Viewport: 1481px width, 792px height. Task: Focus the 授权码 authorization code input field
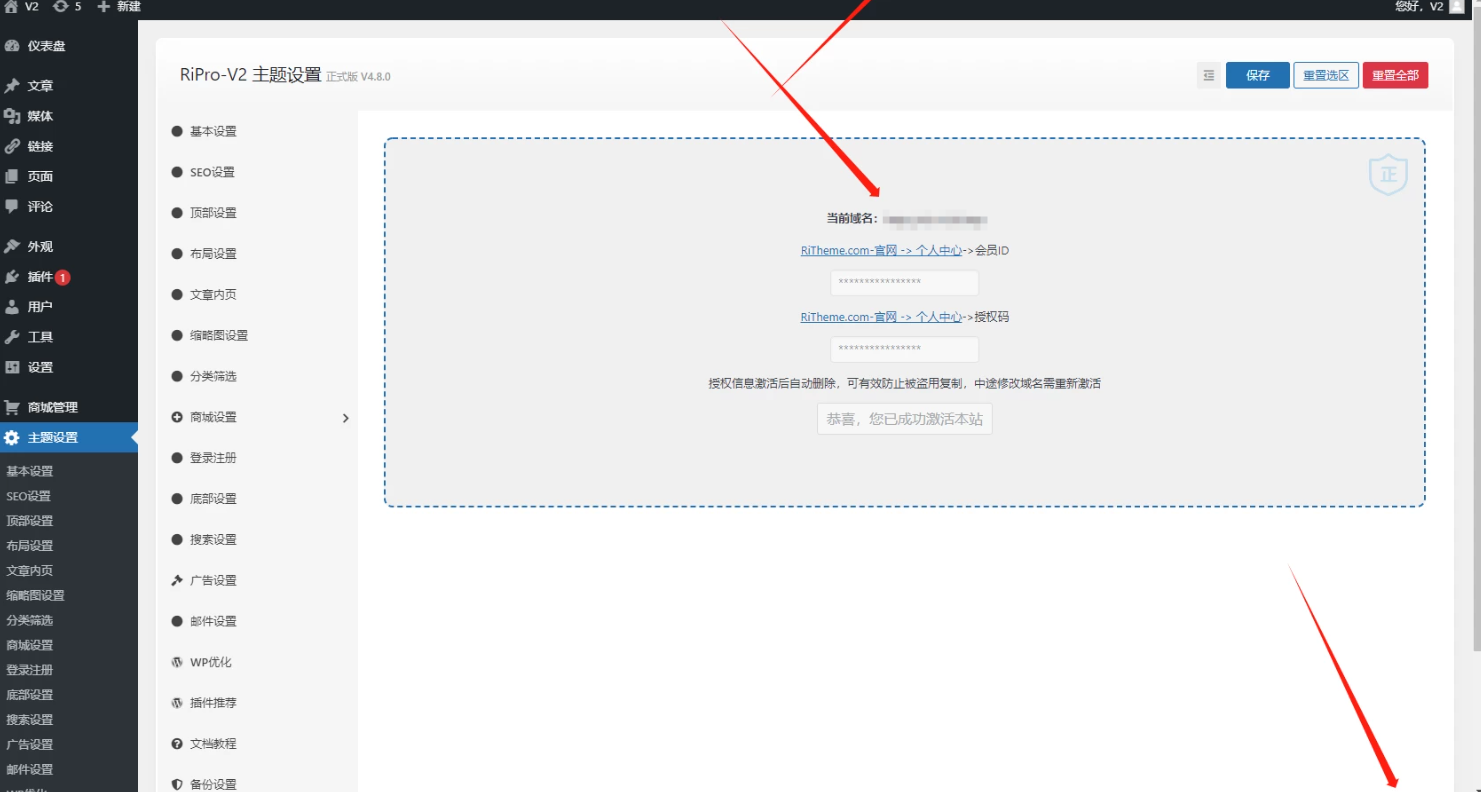[x=905, y=349]
